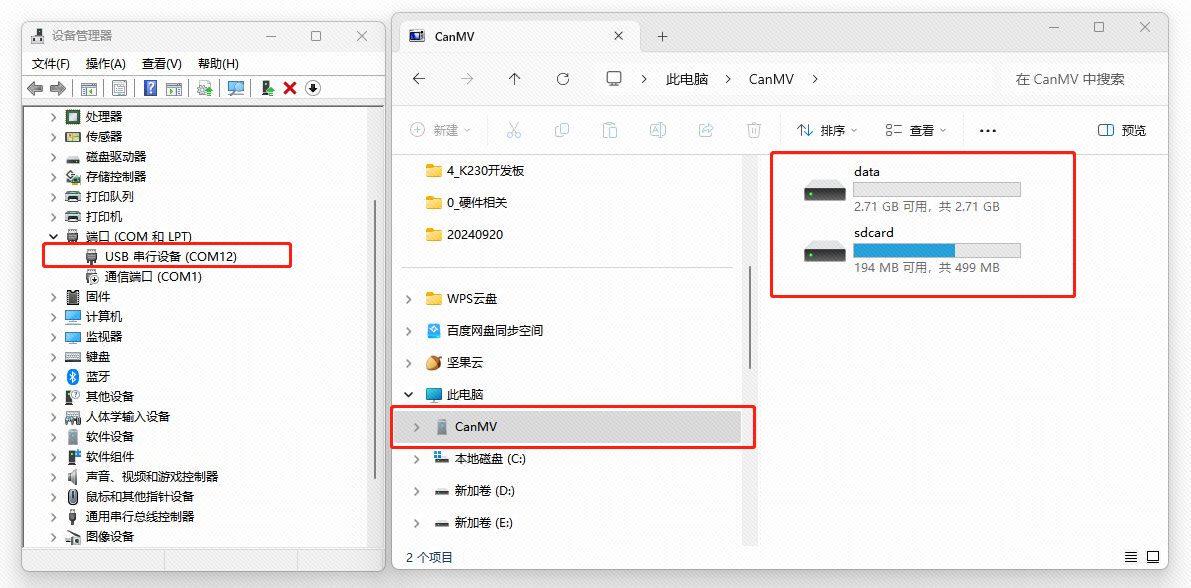Switch Explorer to detailed list view mode
This screenshot has height=588, width=1191.
click(1129, 557)
